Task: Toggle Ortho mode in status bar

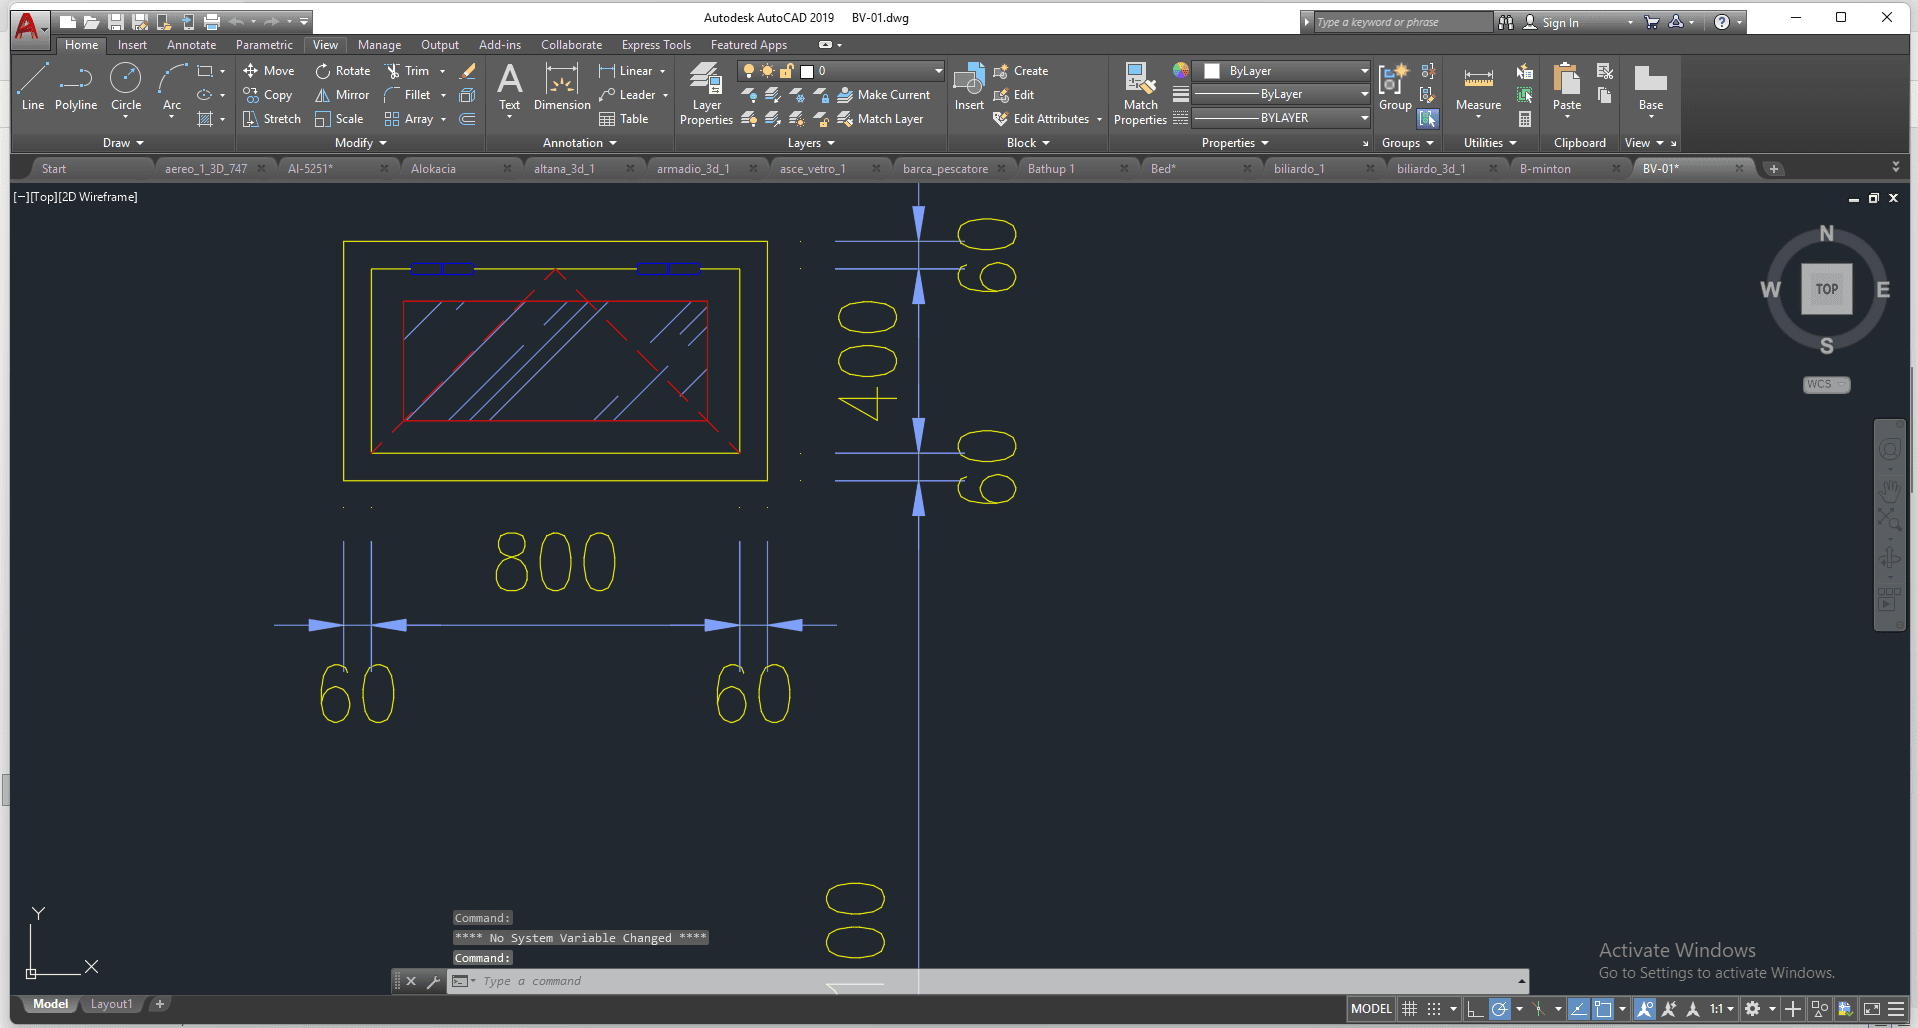Action: click(x=1475, y=1009)
